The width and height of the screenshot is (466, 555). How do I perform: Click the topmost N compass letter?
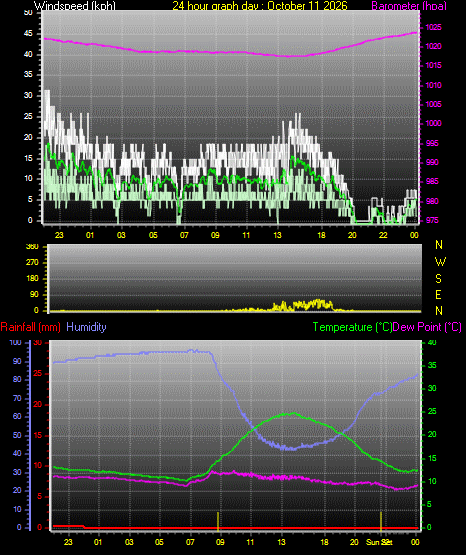[439, 245]
